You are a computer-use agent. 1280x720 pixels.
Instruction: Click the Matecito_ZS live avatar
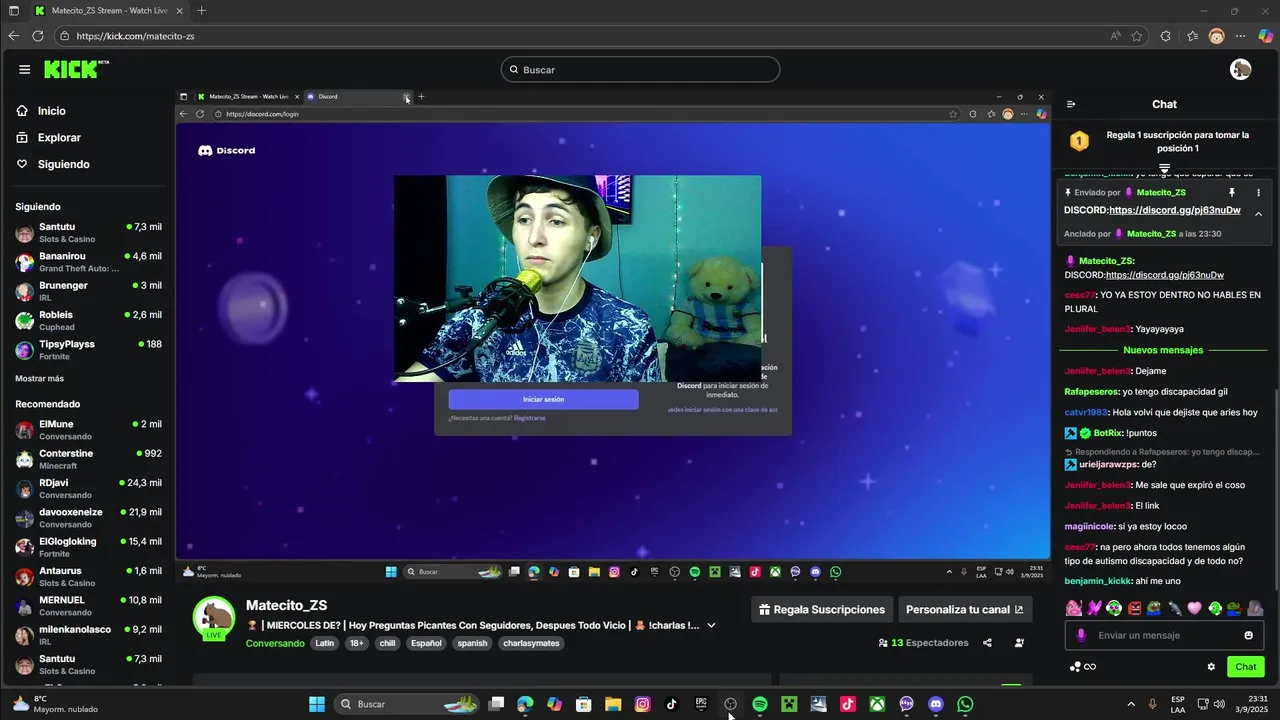[213, 618]
